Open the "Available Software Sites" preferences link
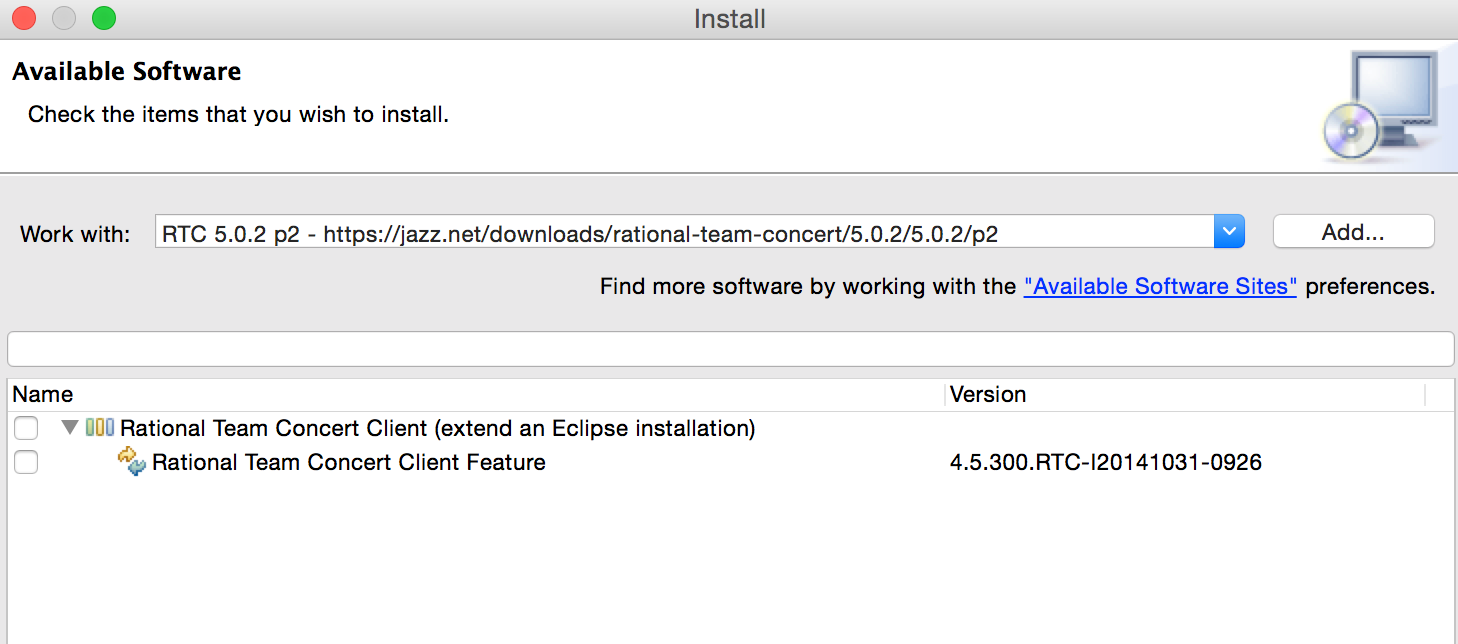The height and width of the screenshot is (644, 1458). click(1160, 286)
